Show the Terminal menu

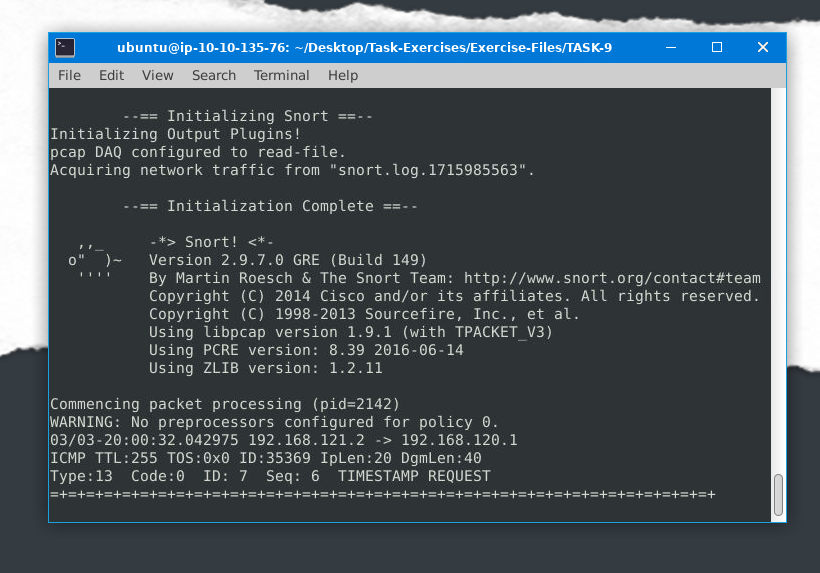pyautogui.click(x=281, y=75)
